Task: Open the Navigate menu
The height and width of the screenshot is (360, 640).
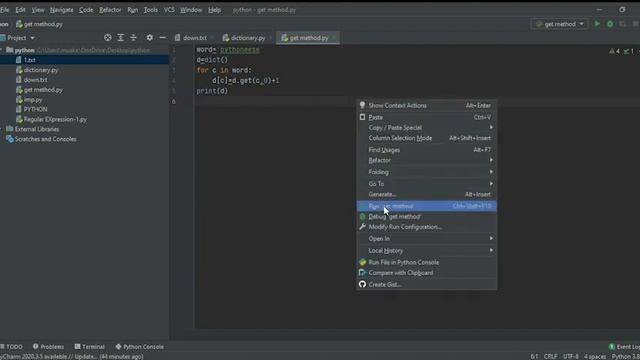Action: [61, 10]
